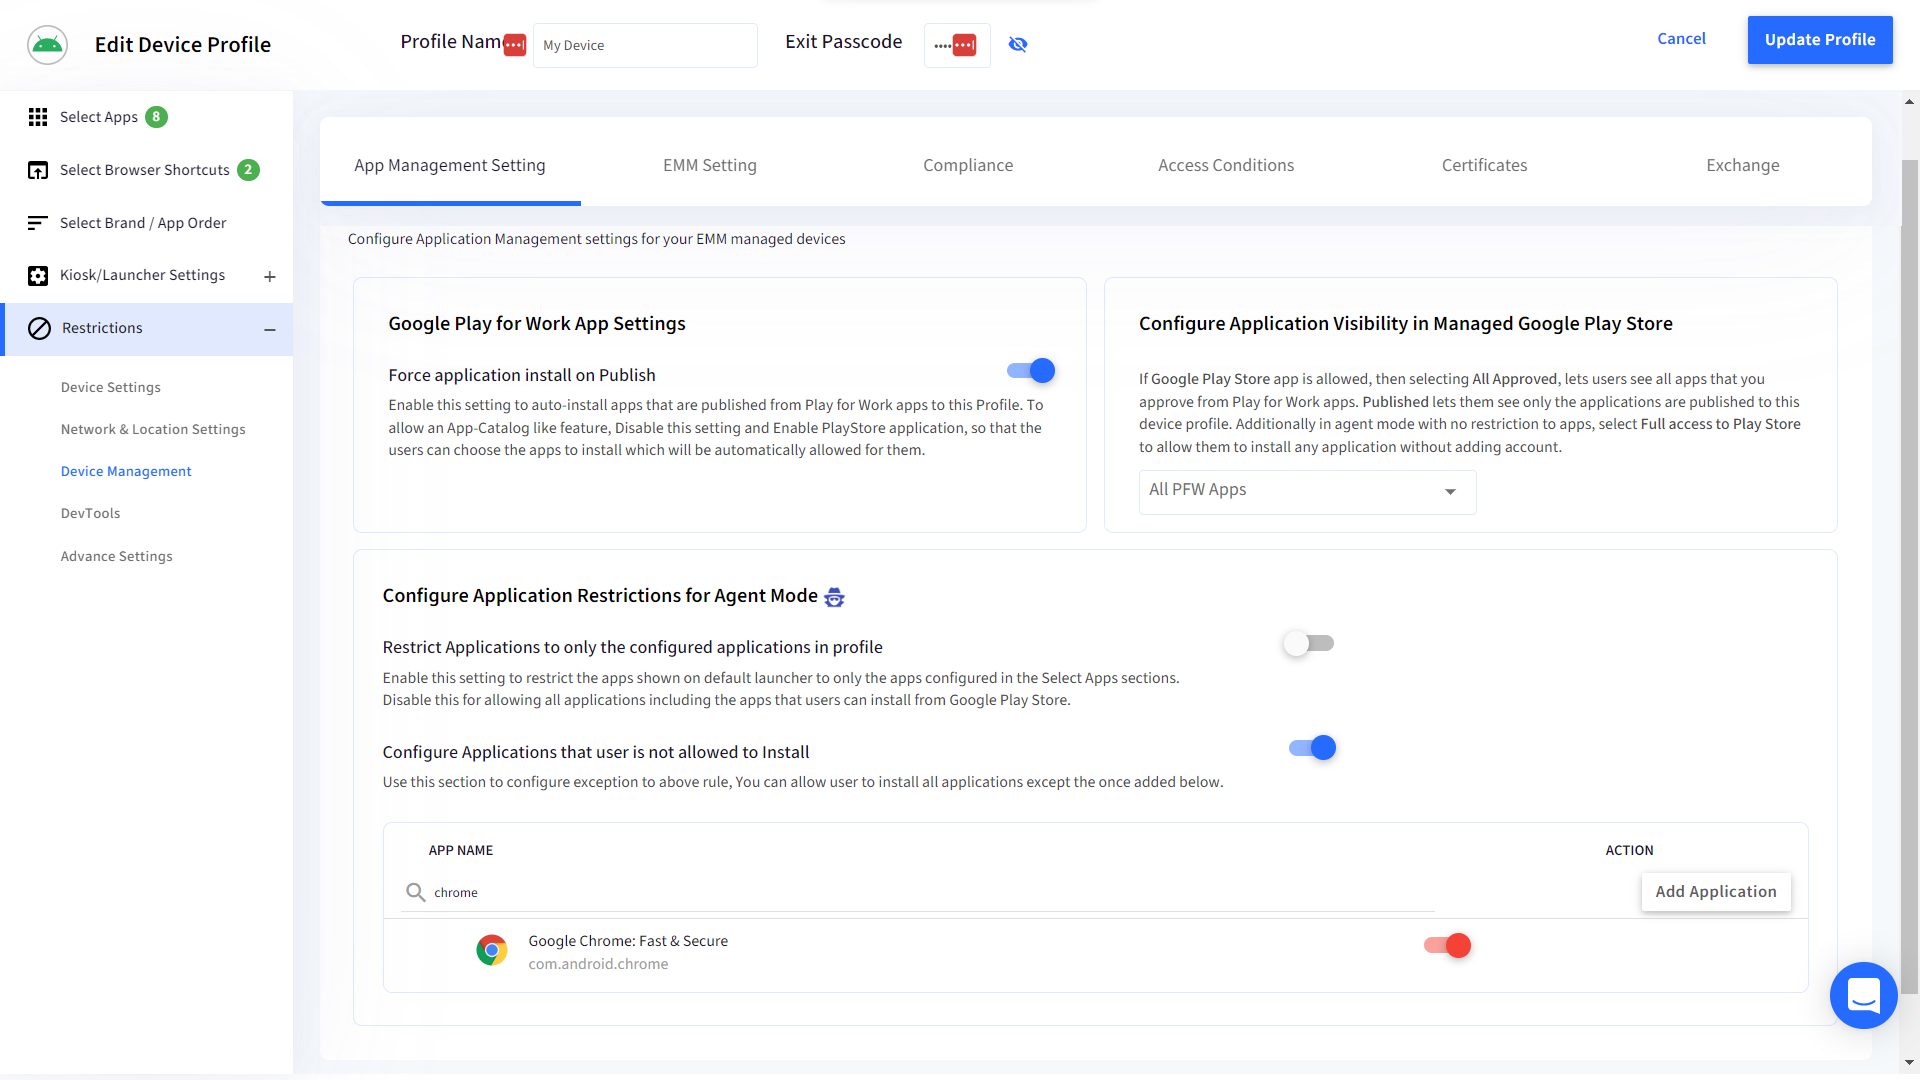This screenshot has height=1080, width=1920.
Task: Click the agent mode spy icon
Action: (834, 597)
